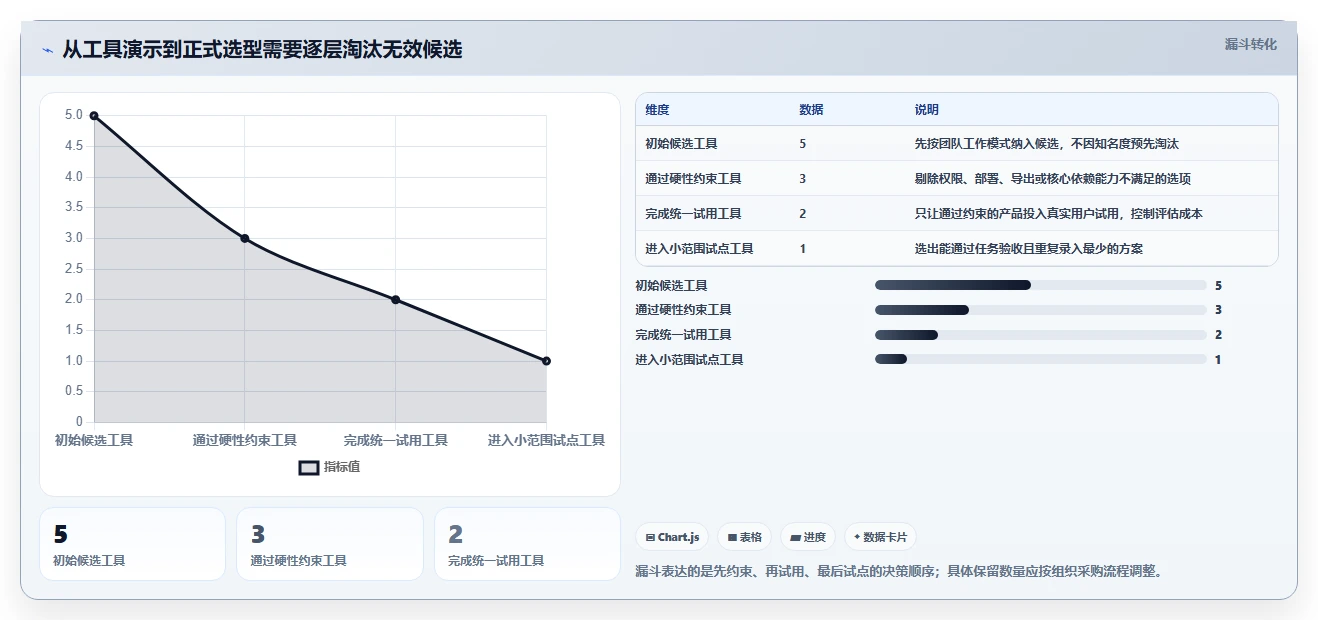Click the 说明 column header
Viewport: 1318px width, 620px height.
[927, 110]
